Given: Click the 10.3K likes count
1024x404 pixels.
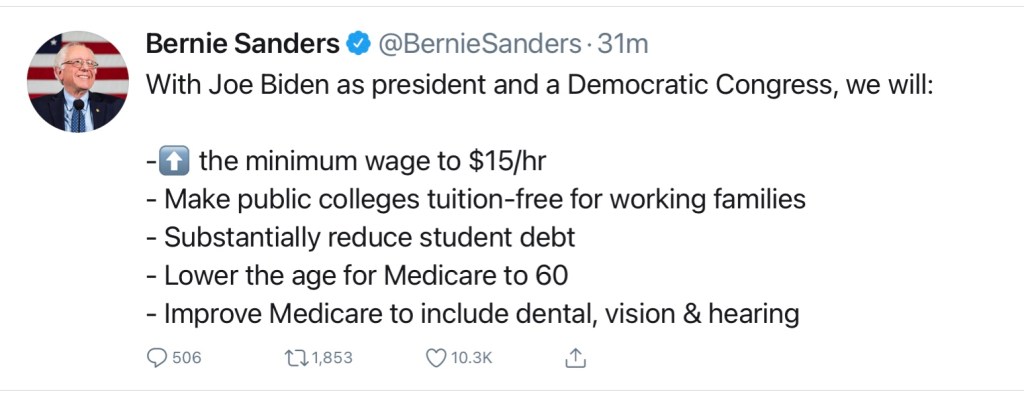Looking at the screenshot, I should point(472,358).
